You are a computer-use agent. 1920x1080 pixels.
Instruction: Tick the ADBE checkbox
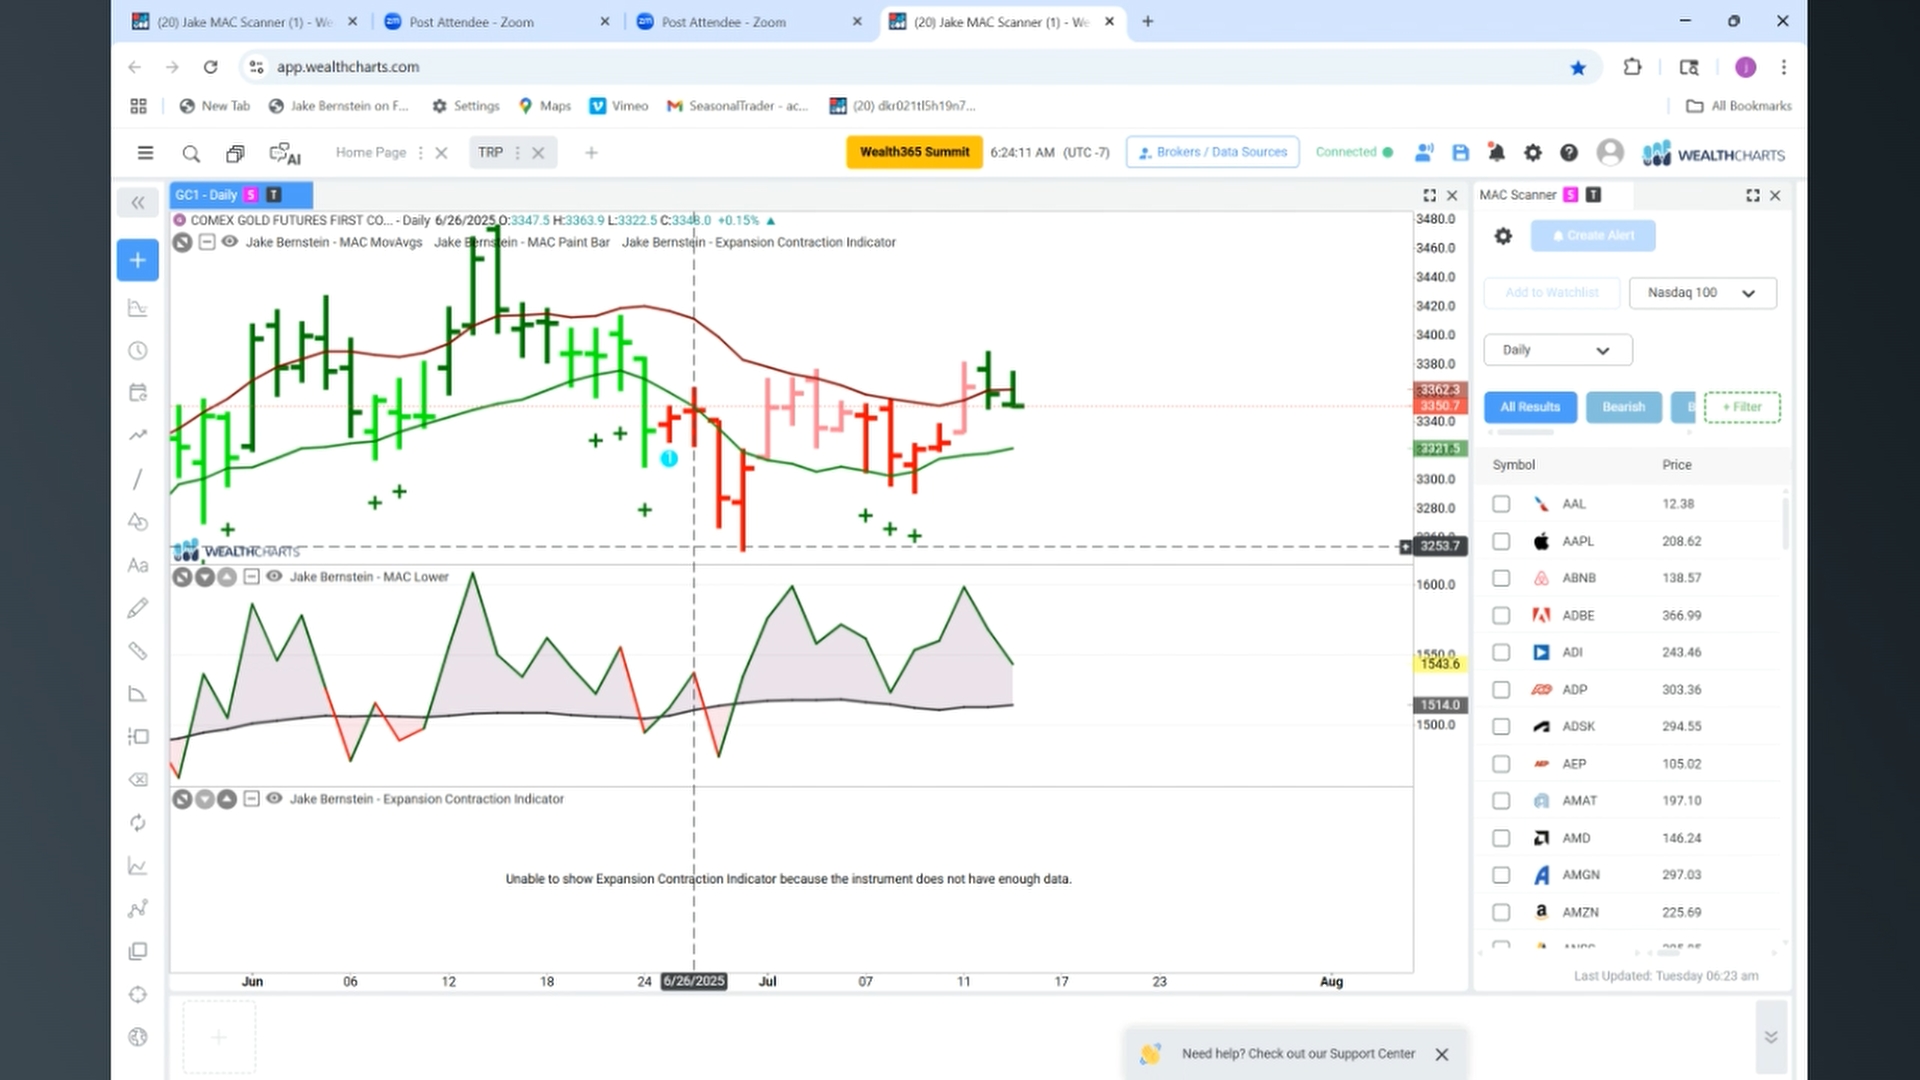(1501, 615)
